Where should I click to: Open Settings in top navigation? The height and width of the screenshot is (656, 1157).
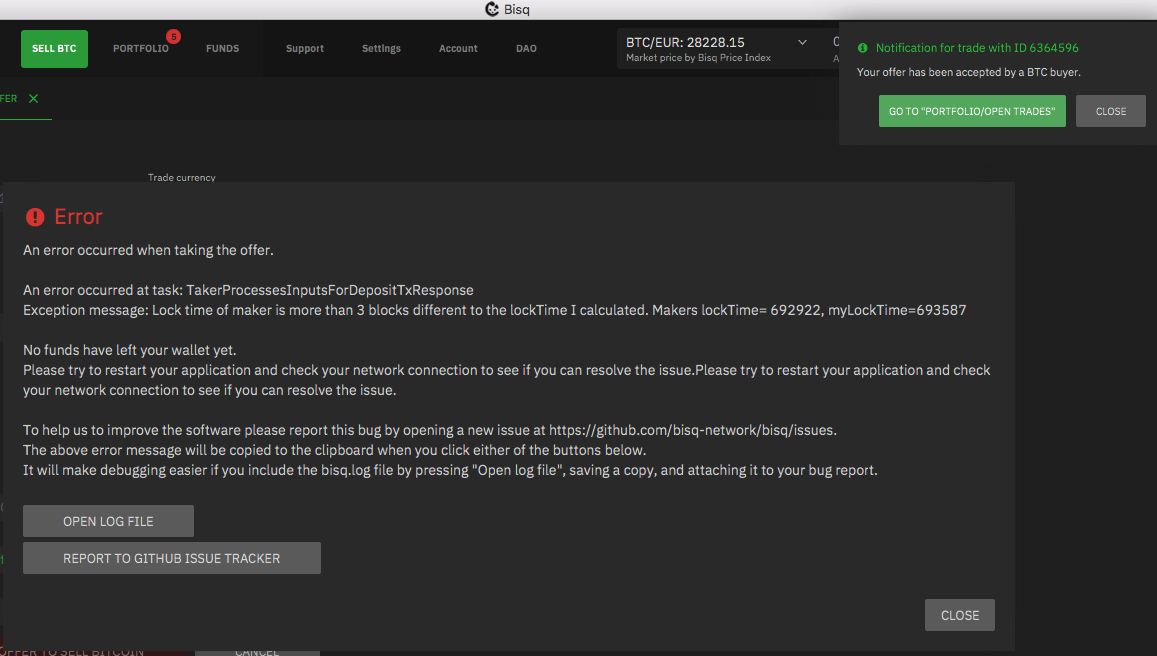click(x=381, y=49)
